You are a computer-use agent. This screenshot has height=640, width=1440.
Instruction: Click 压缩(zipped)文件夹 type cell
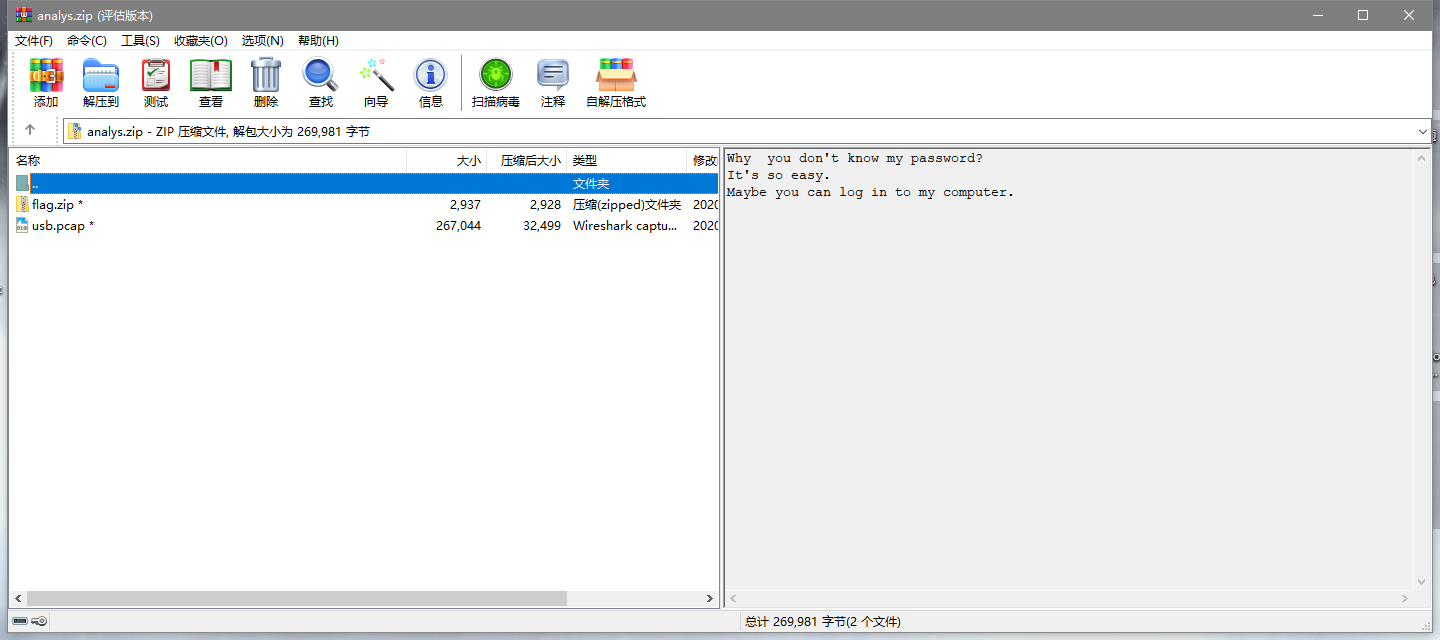627,204
